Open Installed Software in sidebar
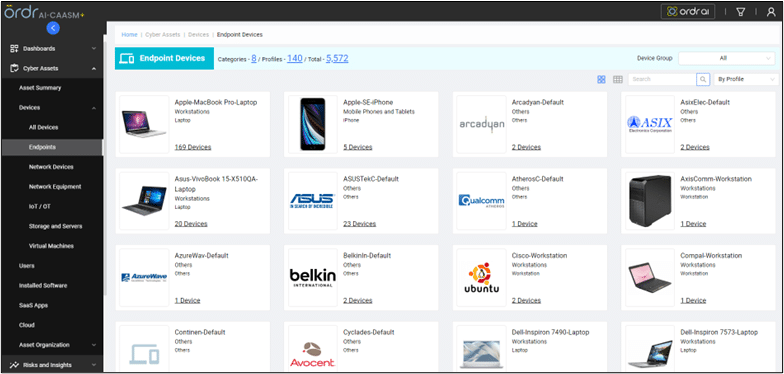The height and width of the screenshot is (374, 784). coord(43,286)
